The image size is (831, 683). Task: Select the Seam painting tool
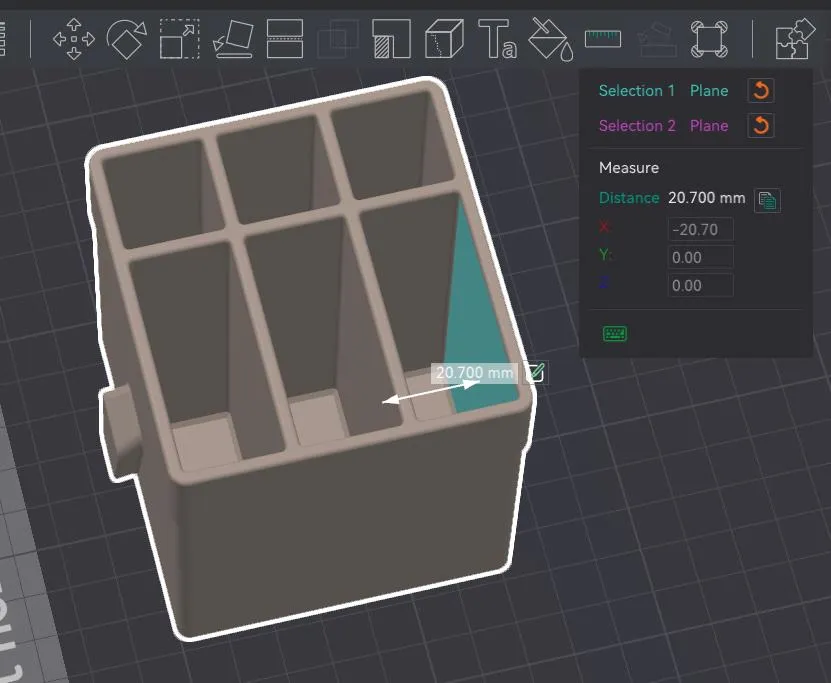(x=443, y=38)
